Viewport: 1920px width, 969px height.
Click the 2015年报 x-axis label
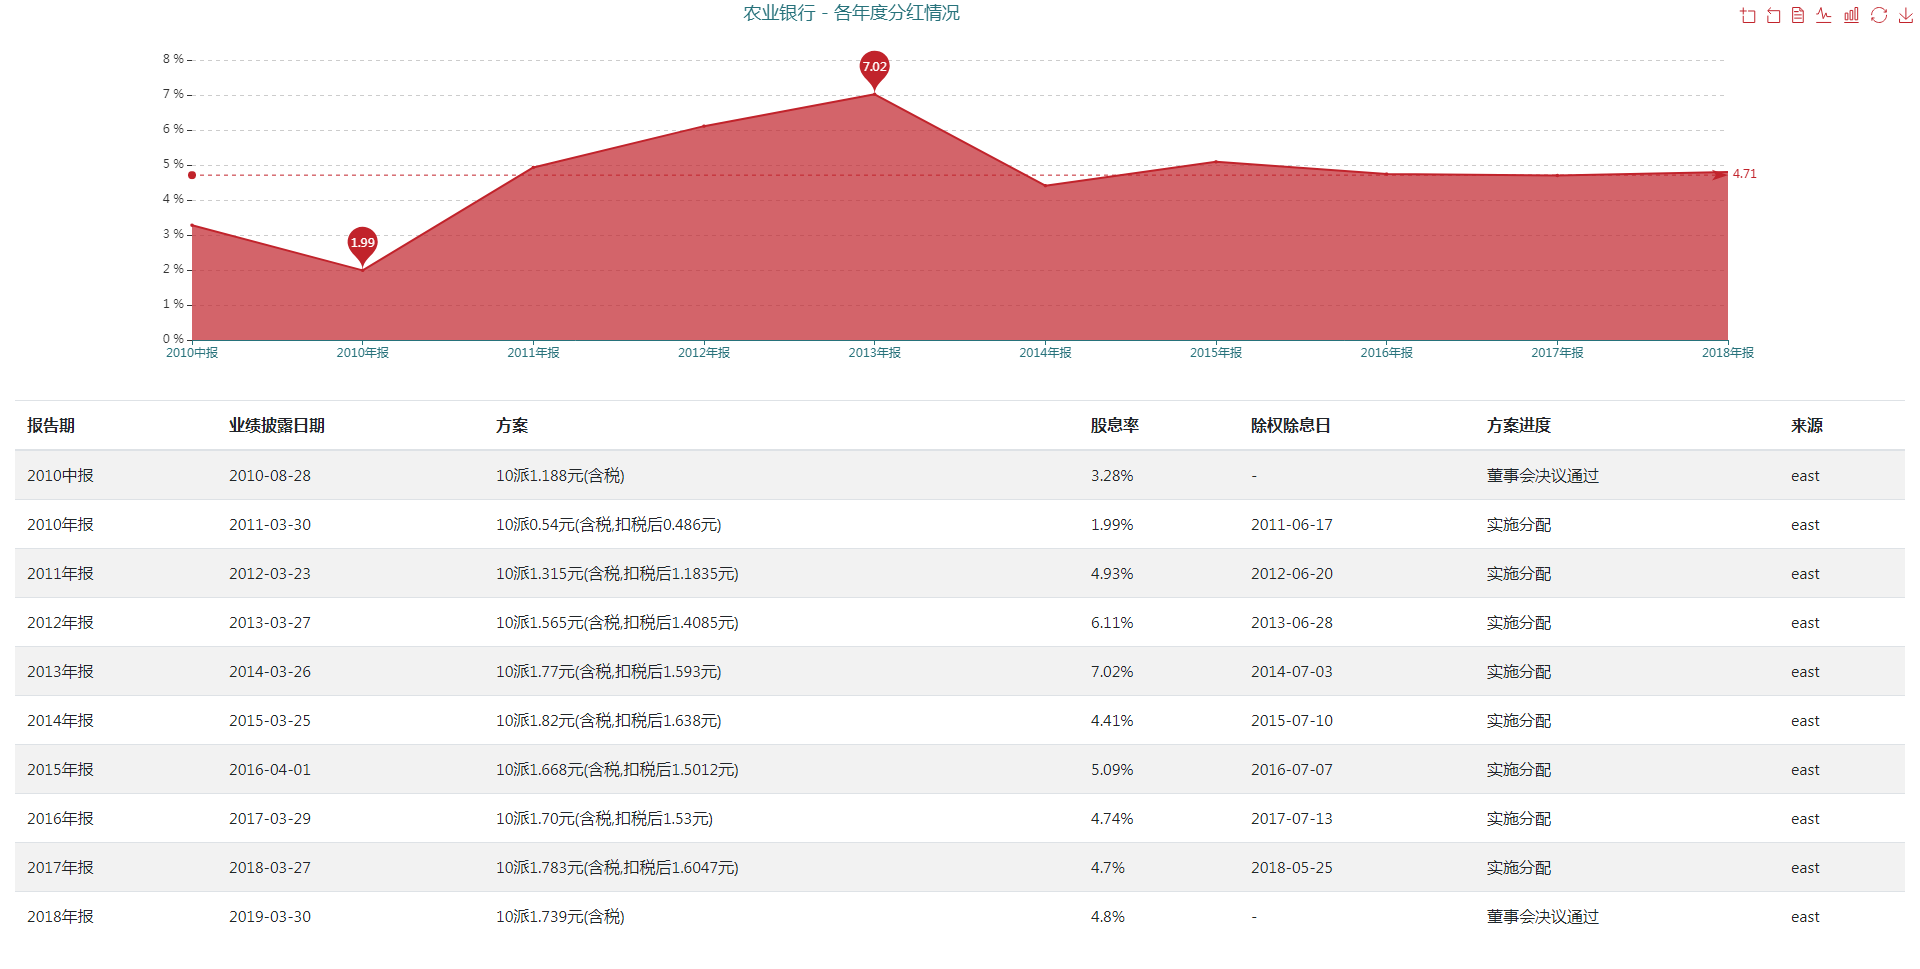[1216, 353]
